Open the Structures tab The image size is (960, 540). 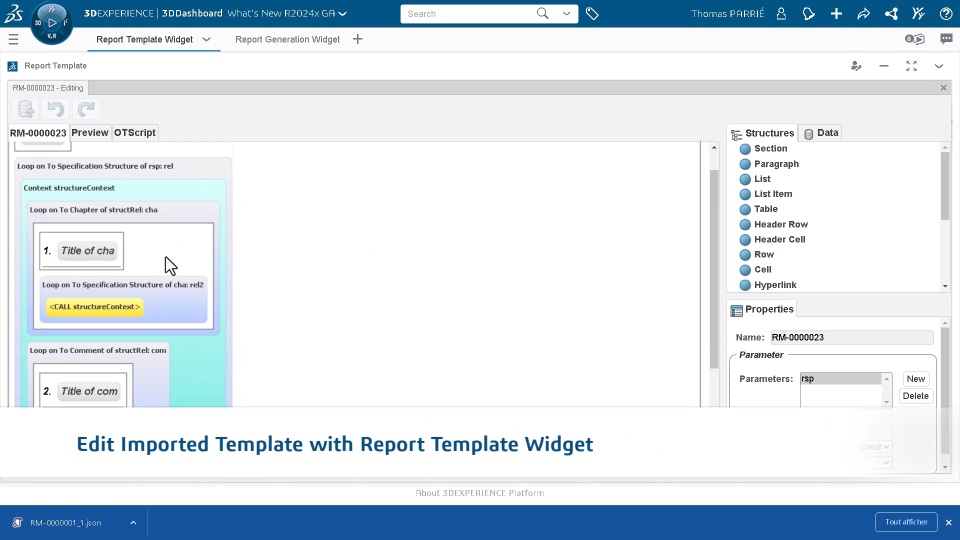pos(762,133)
